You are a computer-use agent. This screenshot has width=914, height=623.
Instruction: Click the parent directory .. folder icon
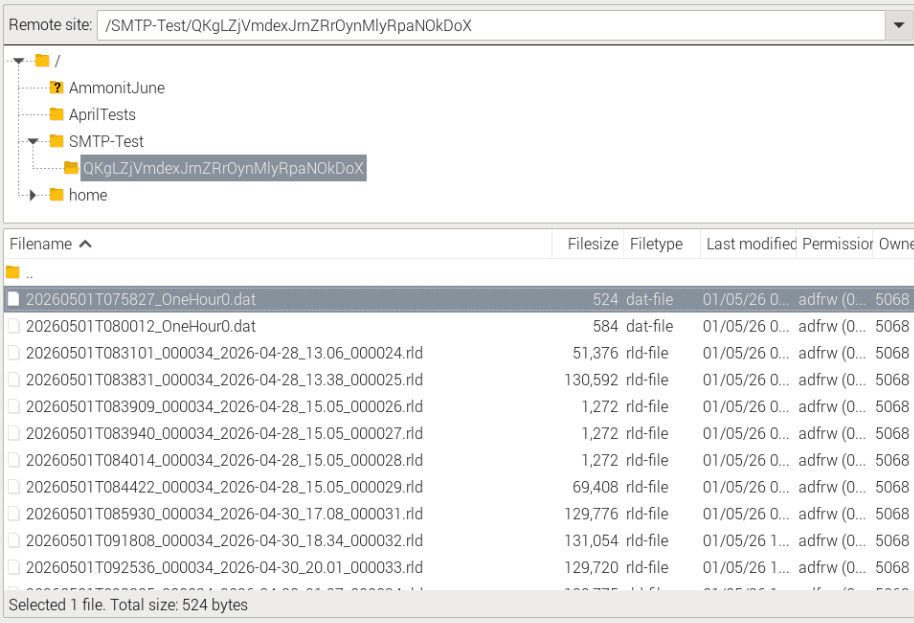click(x=13, y=272)
